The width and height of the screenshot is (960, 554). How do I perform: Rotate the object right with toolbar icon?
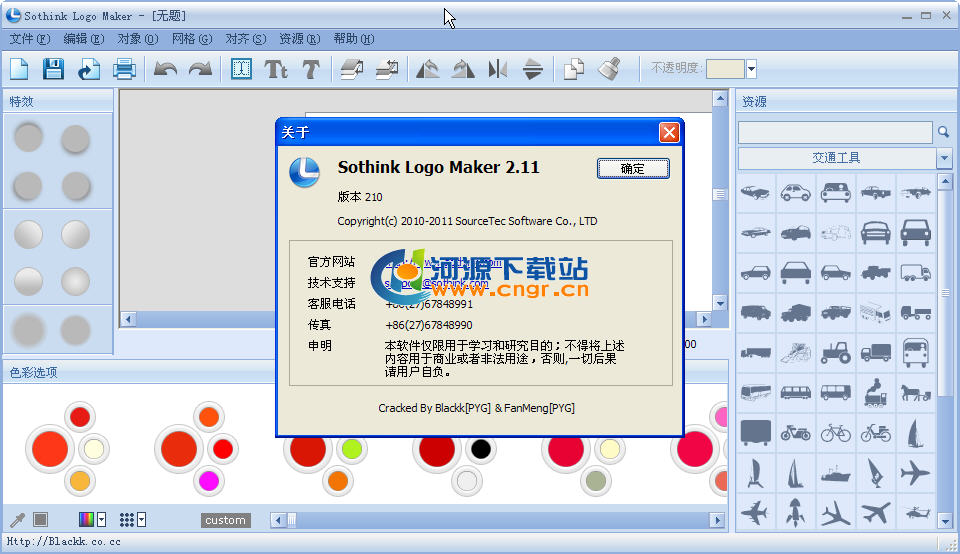[463, 69]
